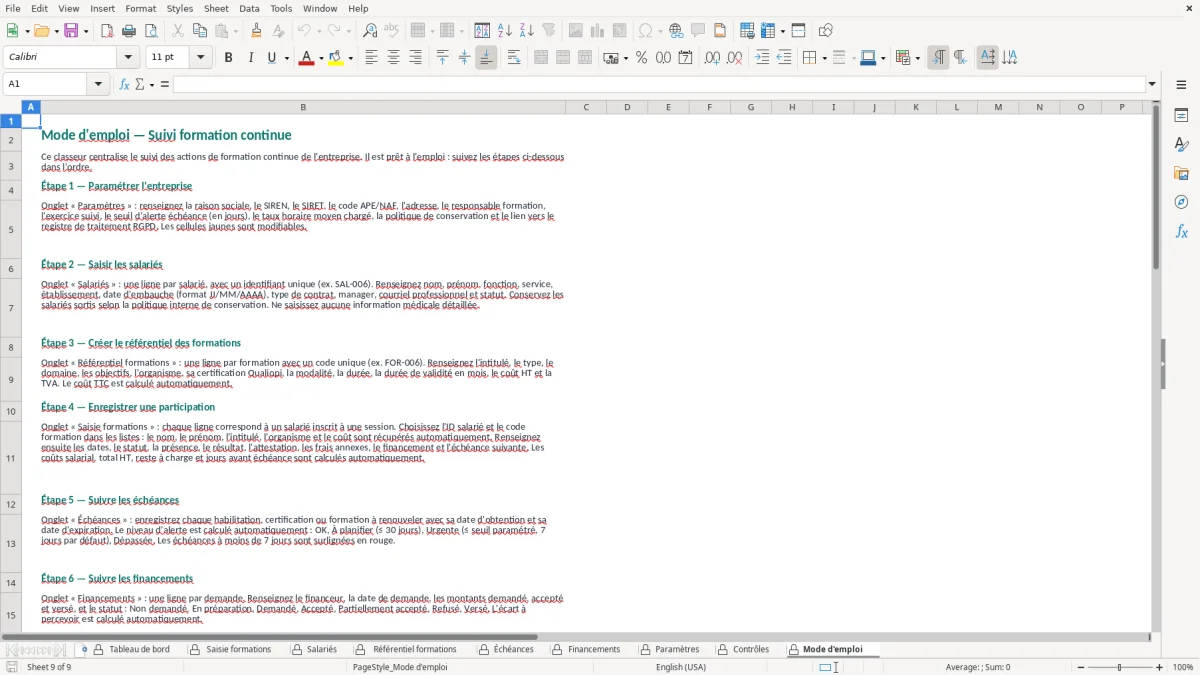Format as date

click(x=685, y=58)
